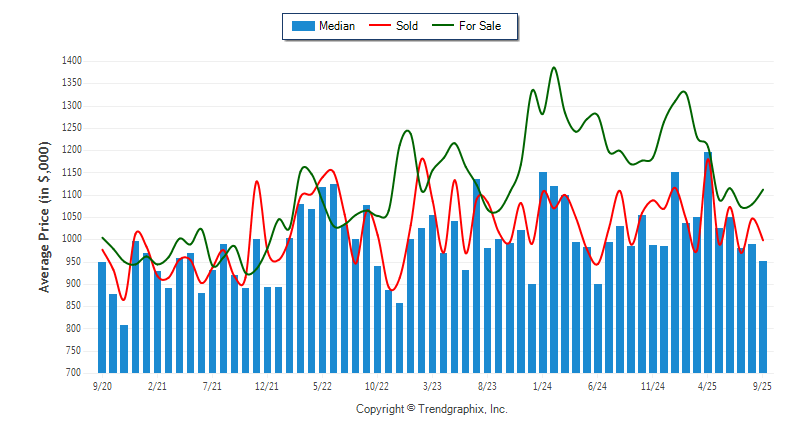Click the 6/24 x-axis date label
The width and height of the screenshot is (800, 434).
tap(598, 385)
